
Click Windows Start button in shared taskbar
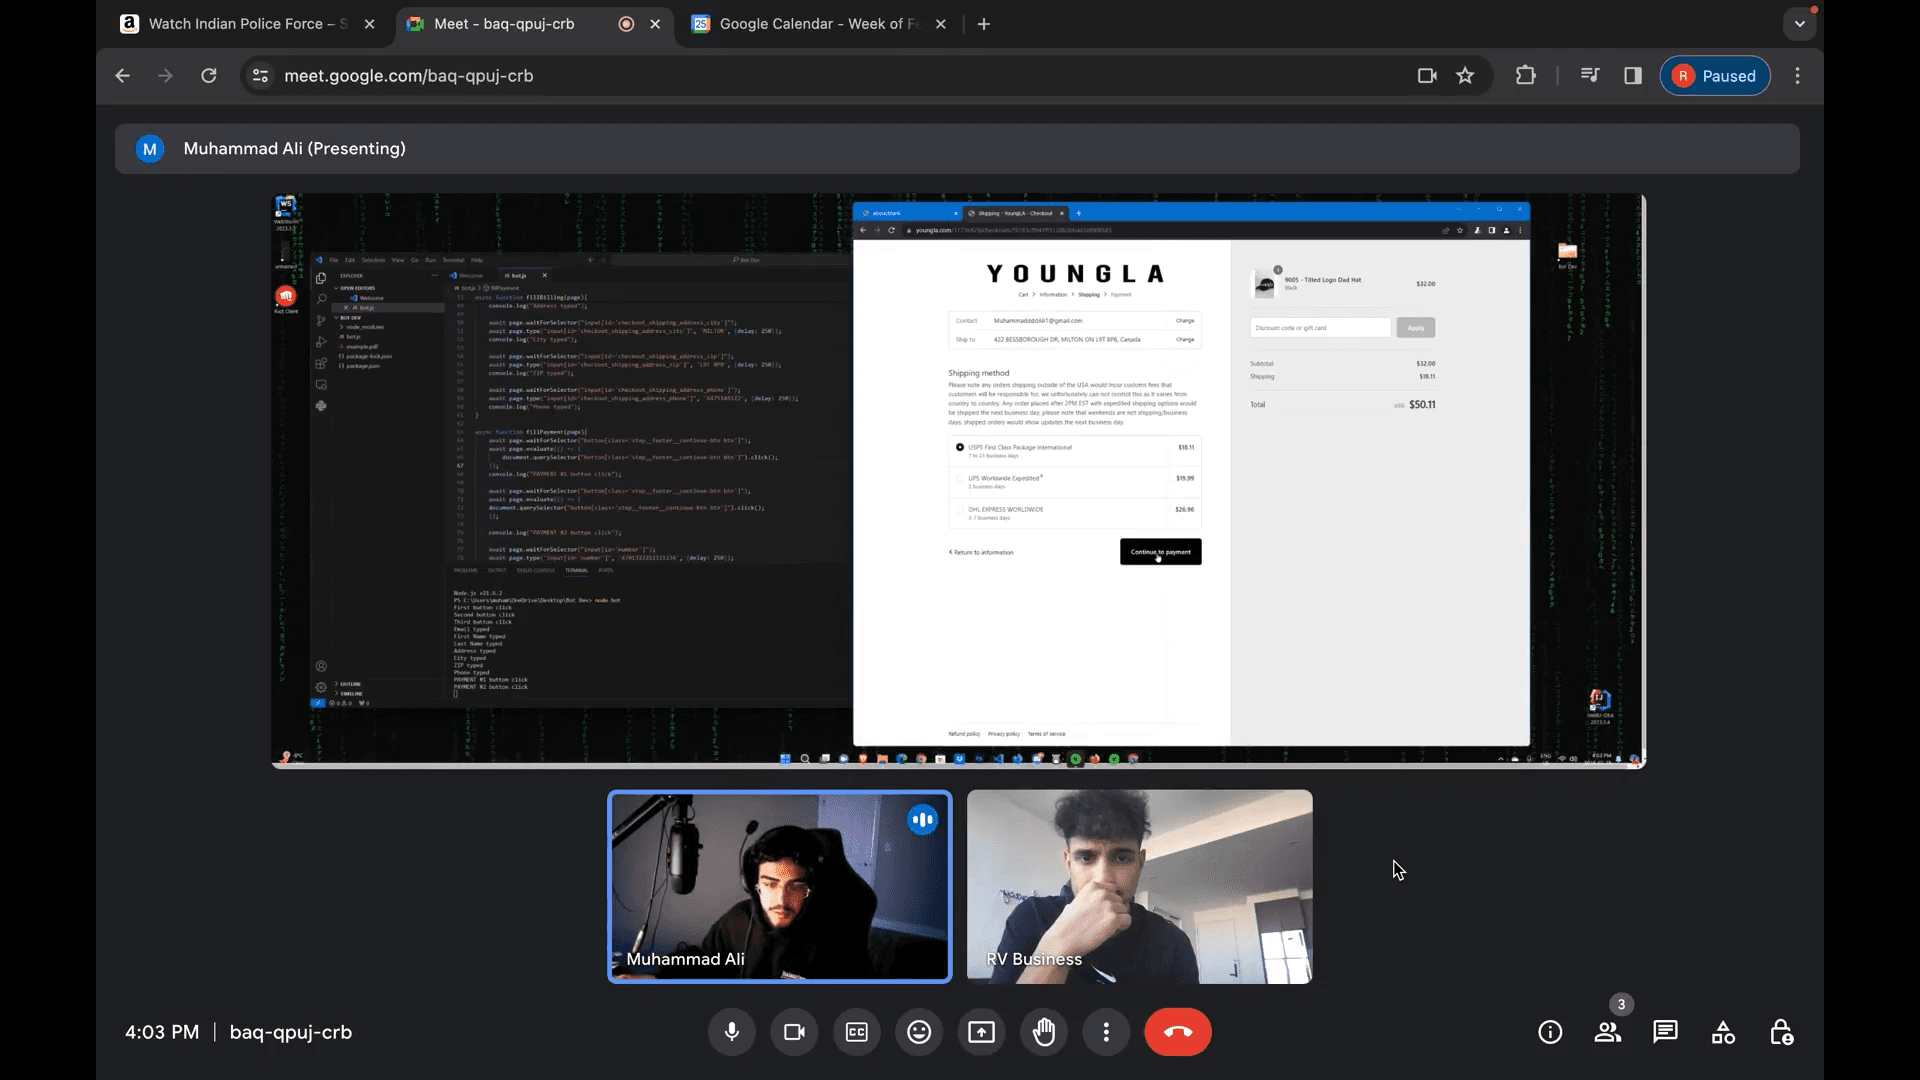click(x=785, y=759)
